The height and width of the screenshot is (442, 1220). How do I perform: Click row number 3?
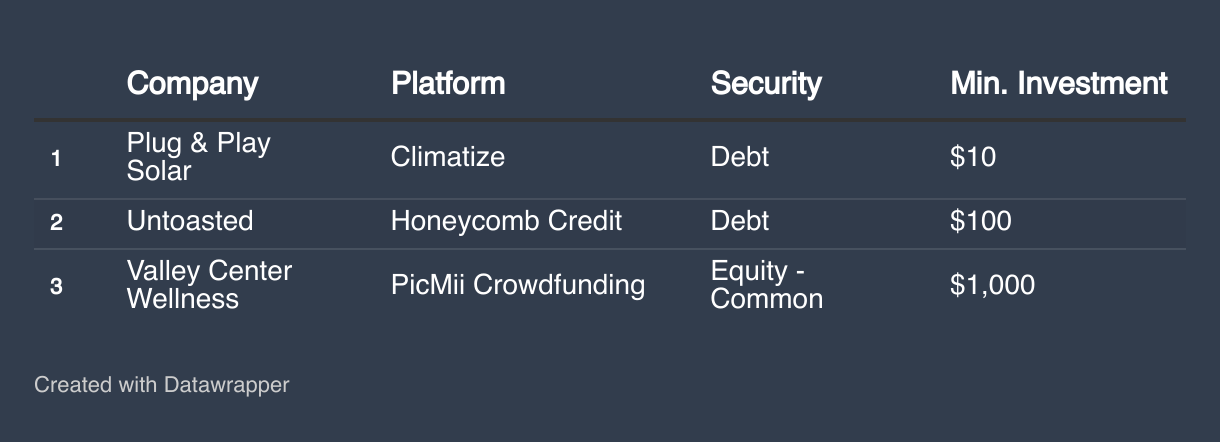pyautogui.click(x=56, y=286)
